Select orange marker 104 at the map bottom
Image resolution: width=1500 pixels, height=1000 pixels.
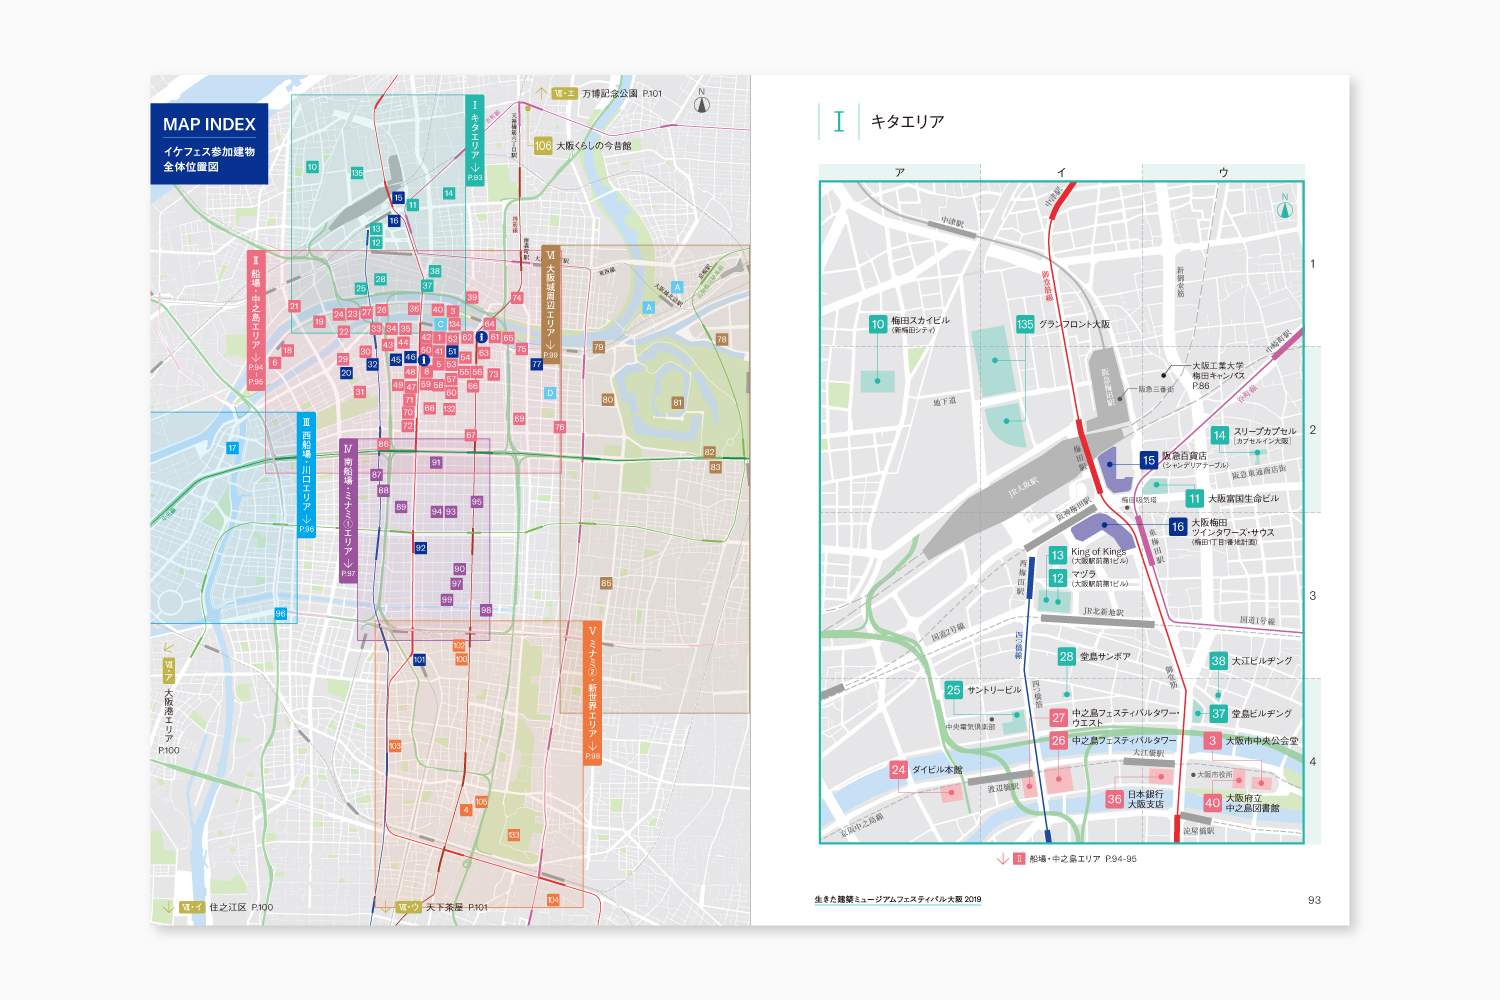click(553, 900)
